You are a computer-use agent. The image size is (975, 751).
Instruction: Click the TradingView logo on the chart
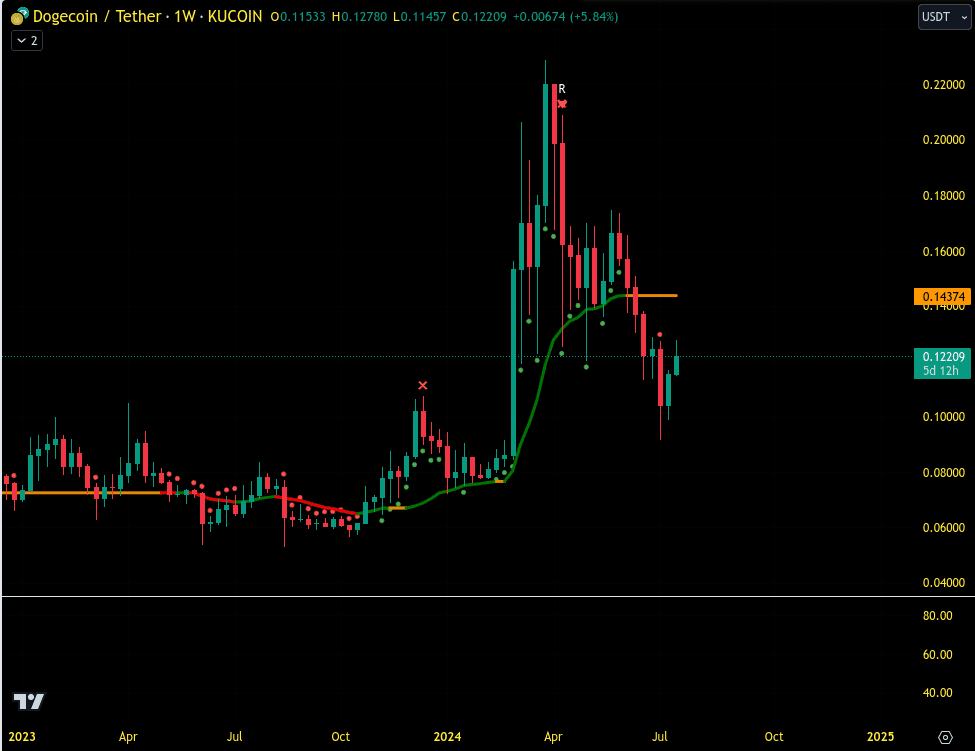click(29, 701)
